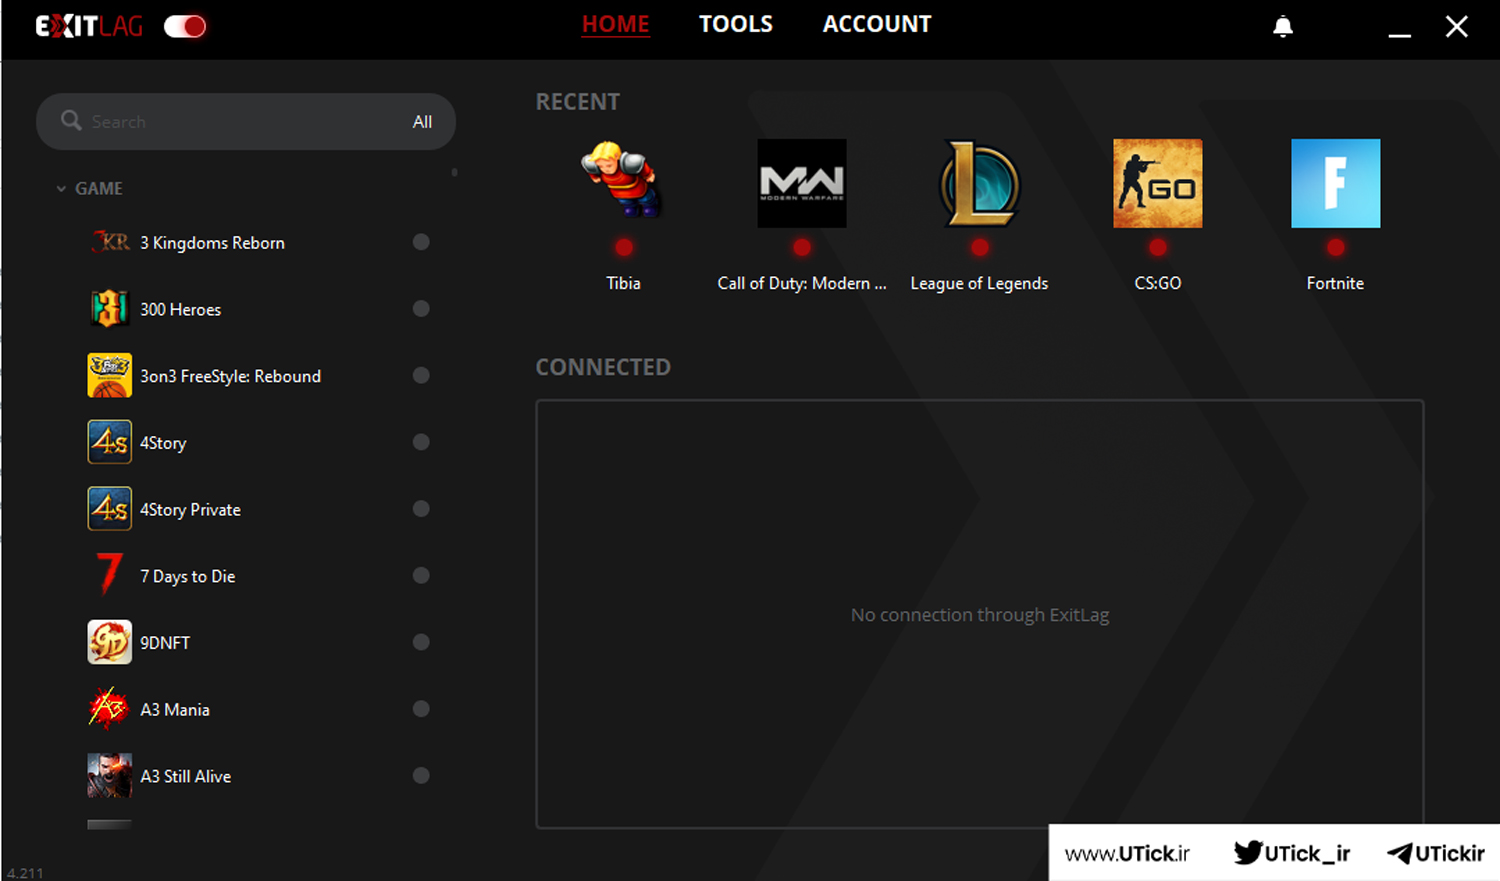Click the '9DNFT' list label
Screen dimensions: 1500x881
tap(165, 643)
